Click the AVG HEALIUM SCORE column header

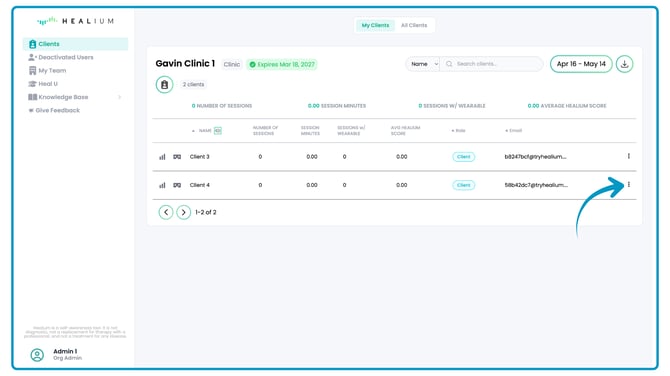[406, 131]
